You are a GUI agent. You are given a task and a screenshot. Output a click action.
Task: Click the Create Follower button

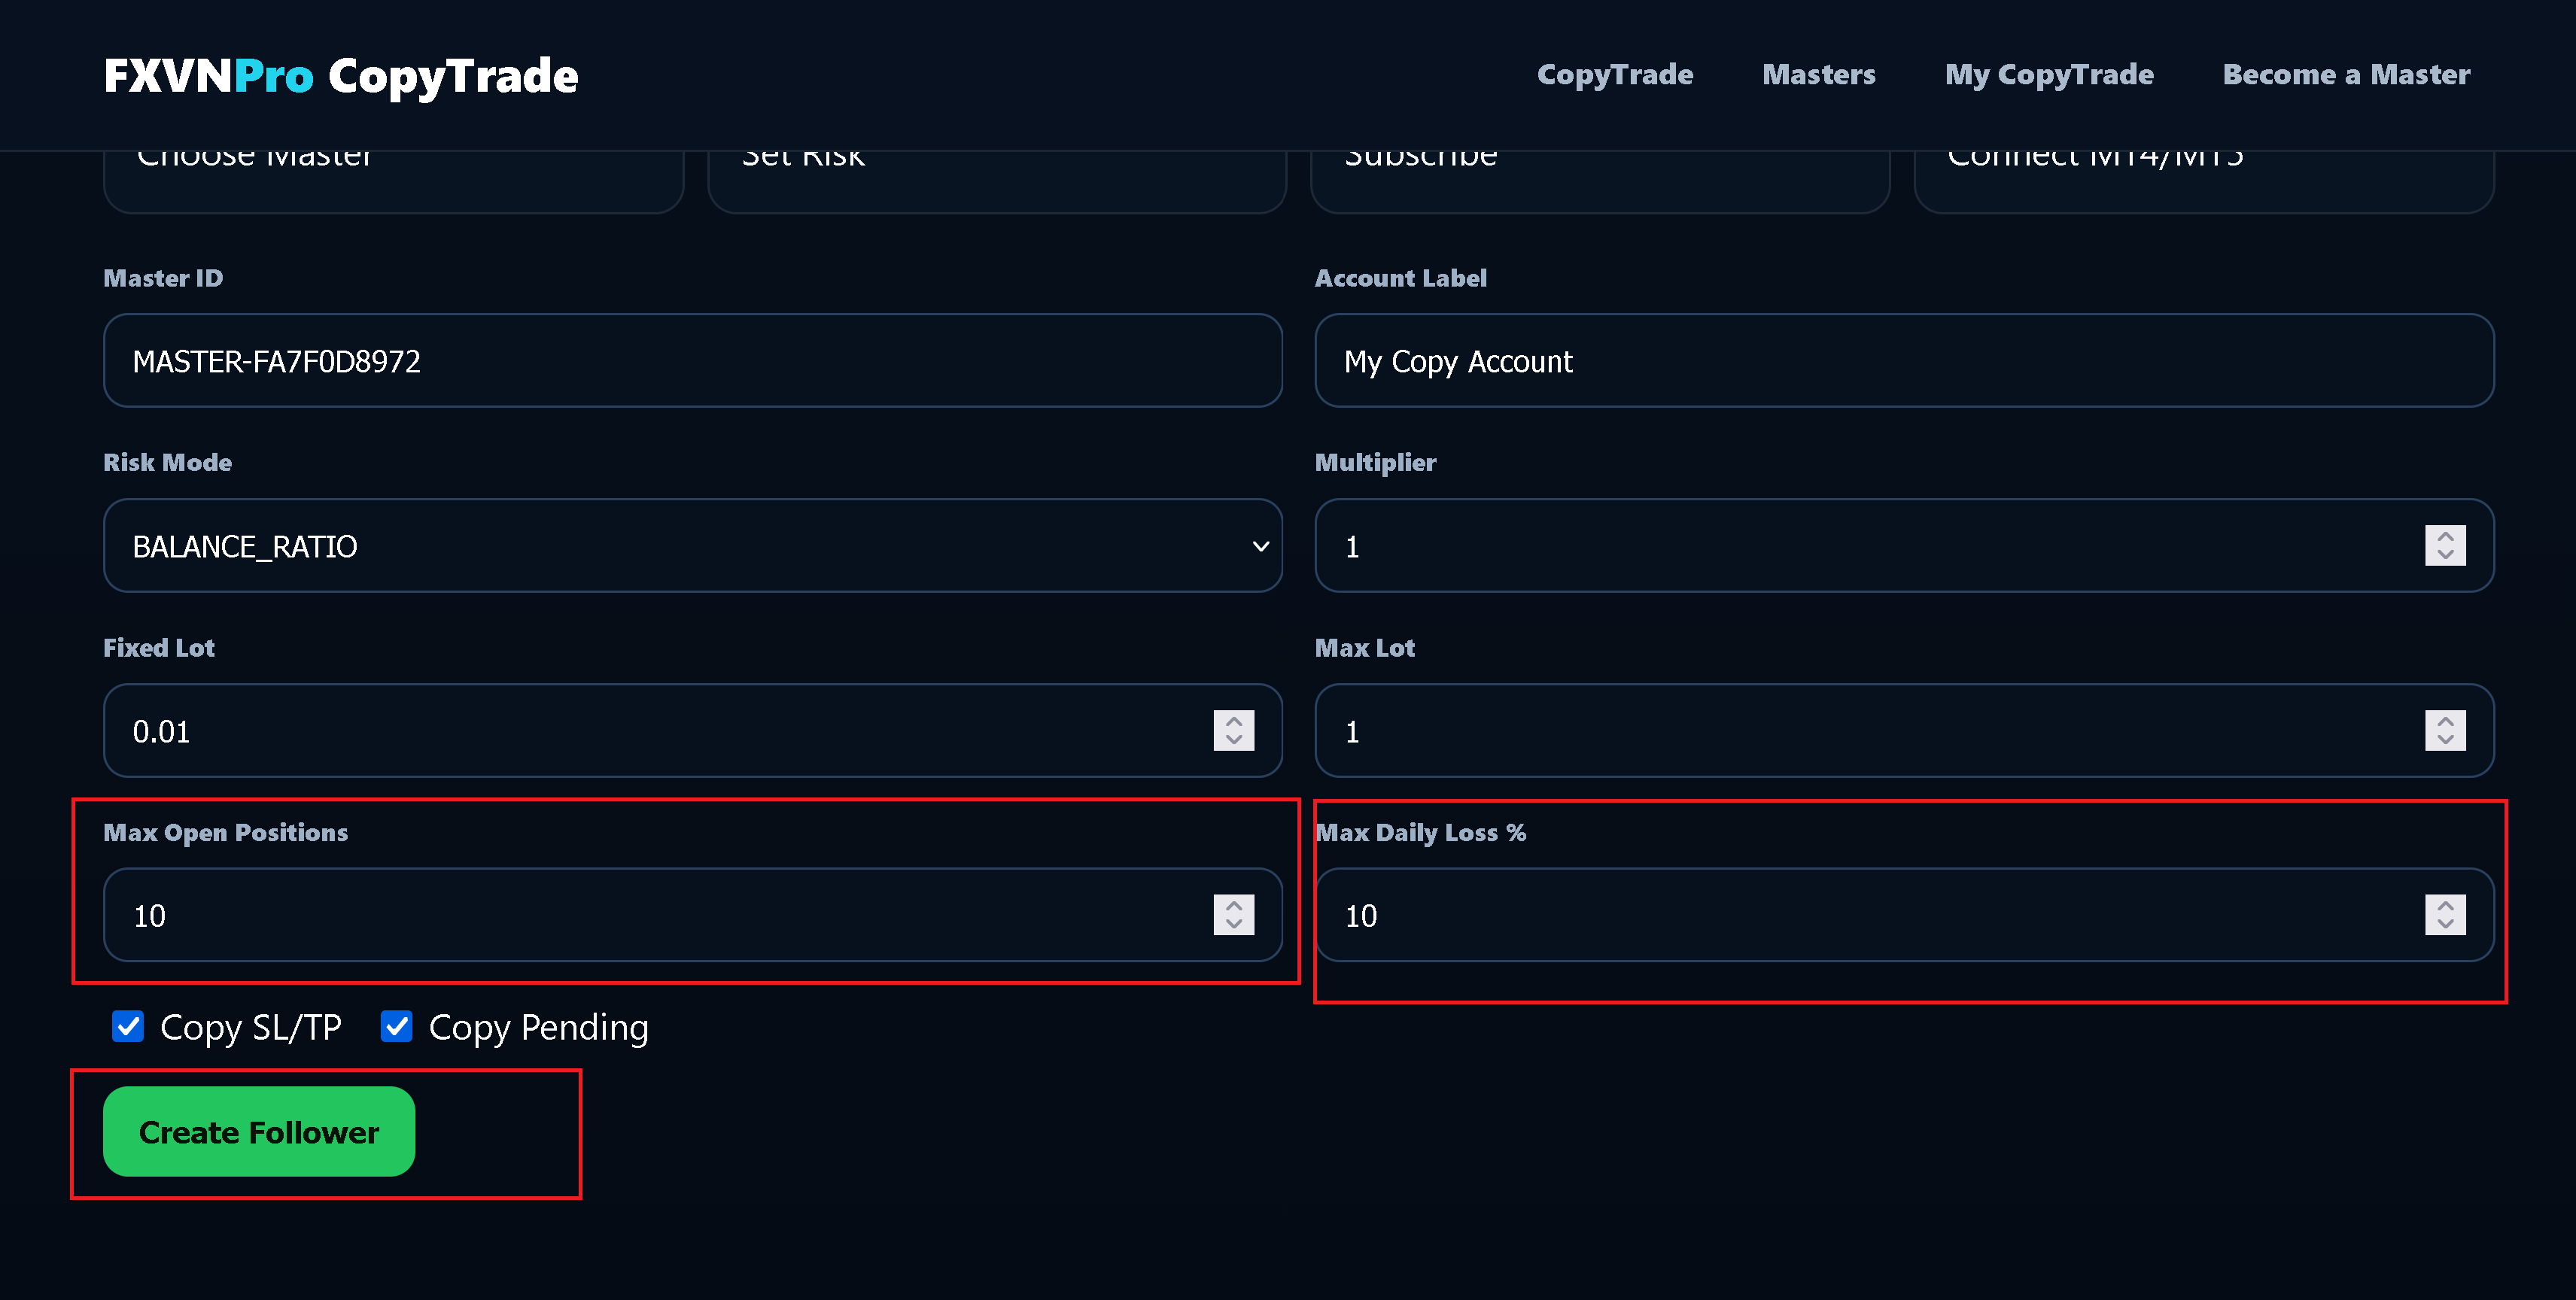259,1131
